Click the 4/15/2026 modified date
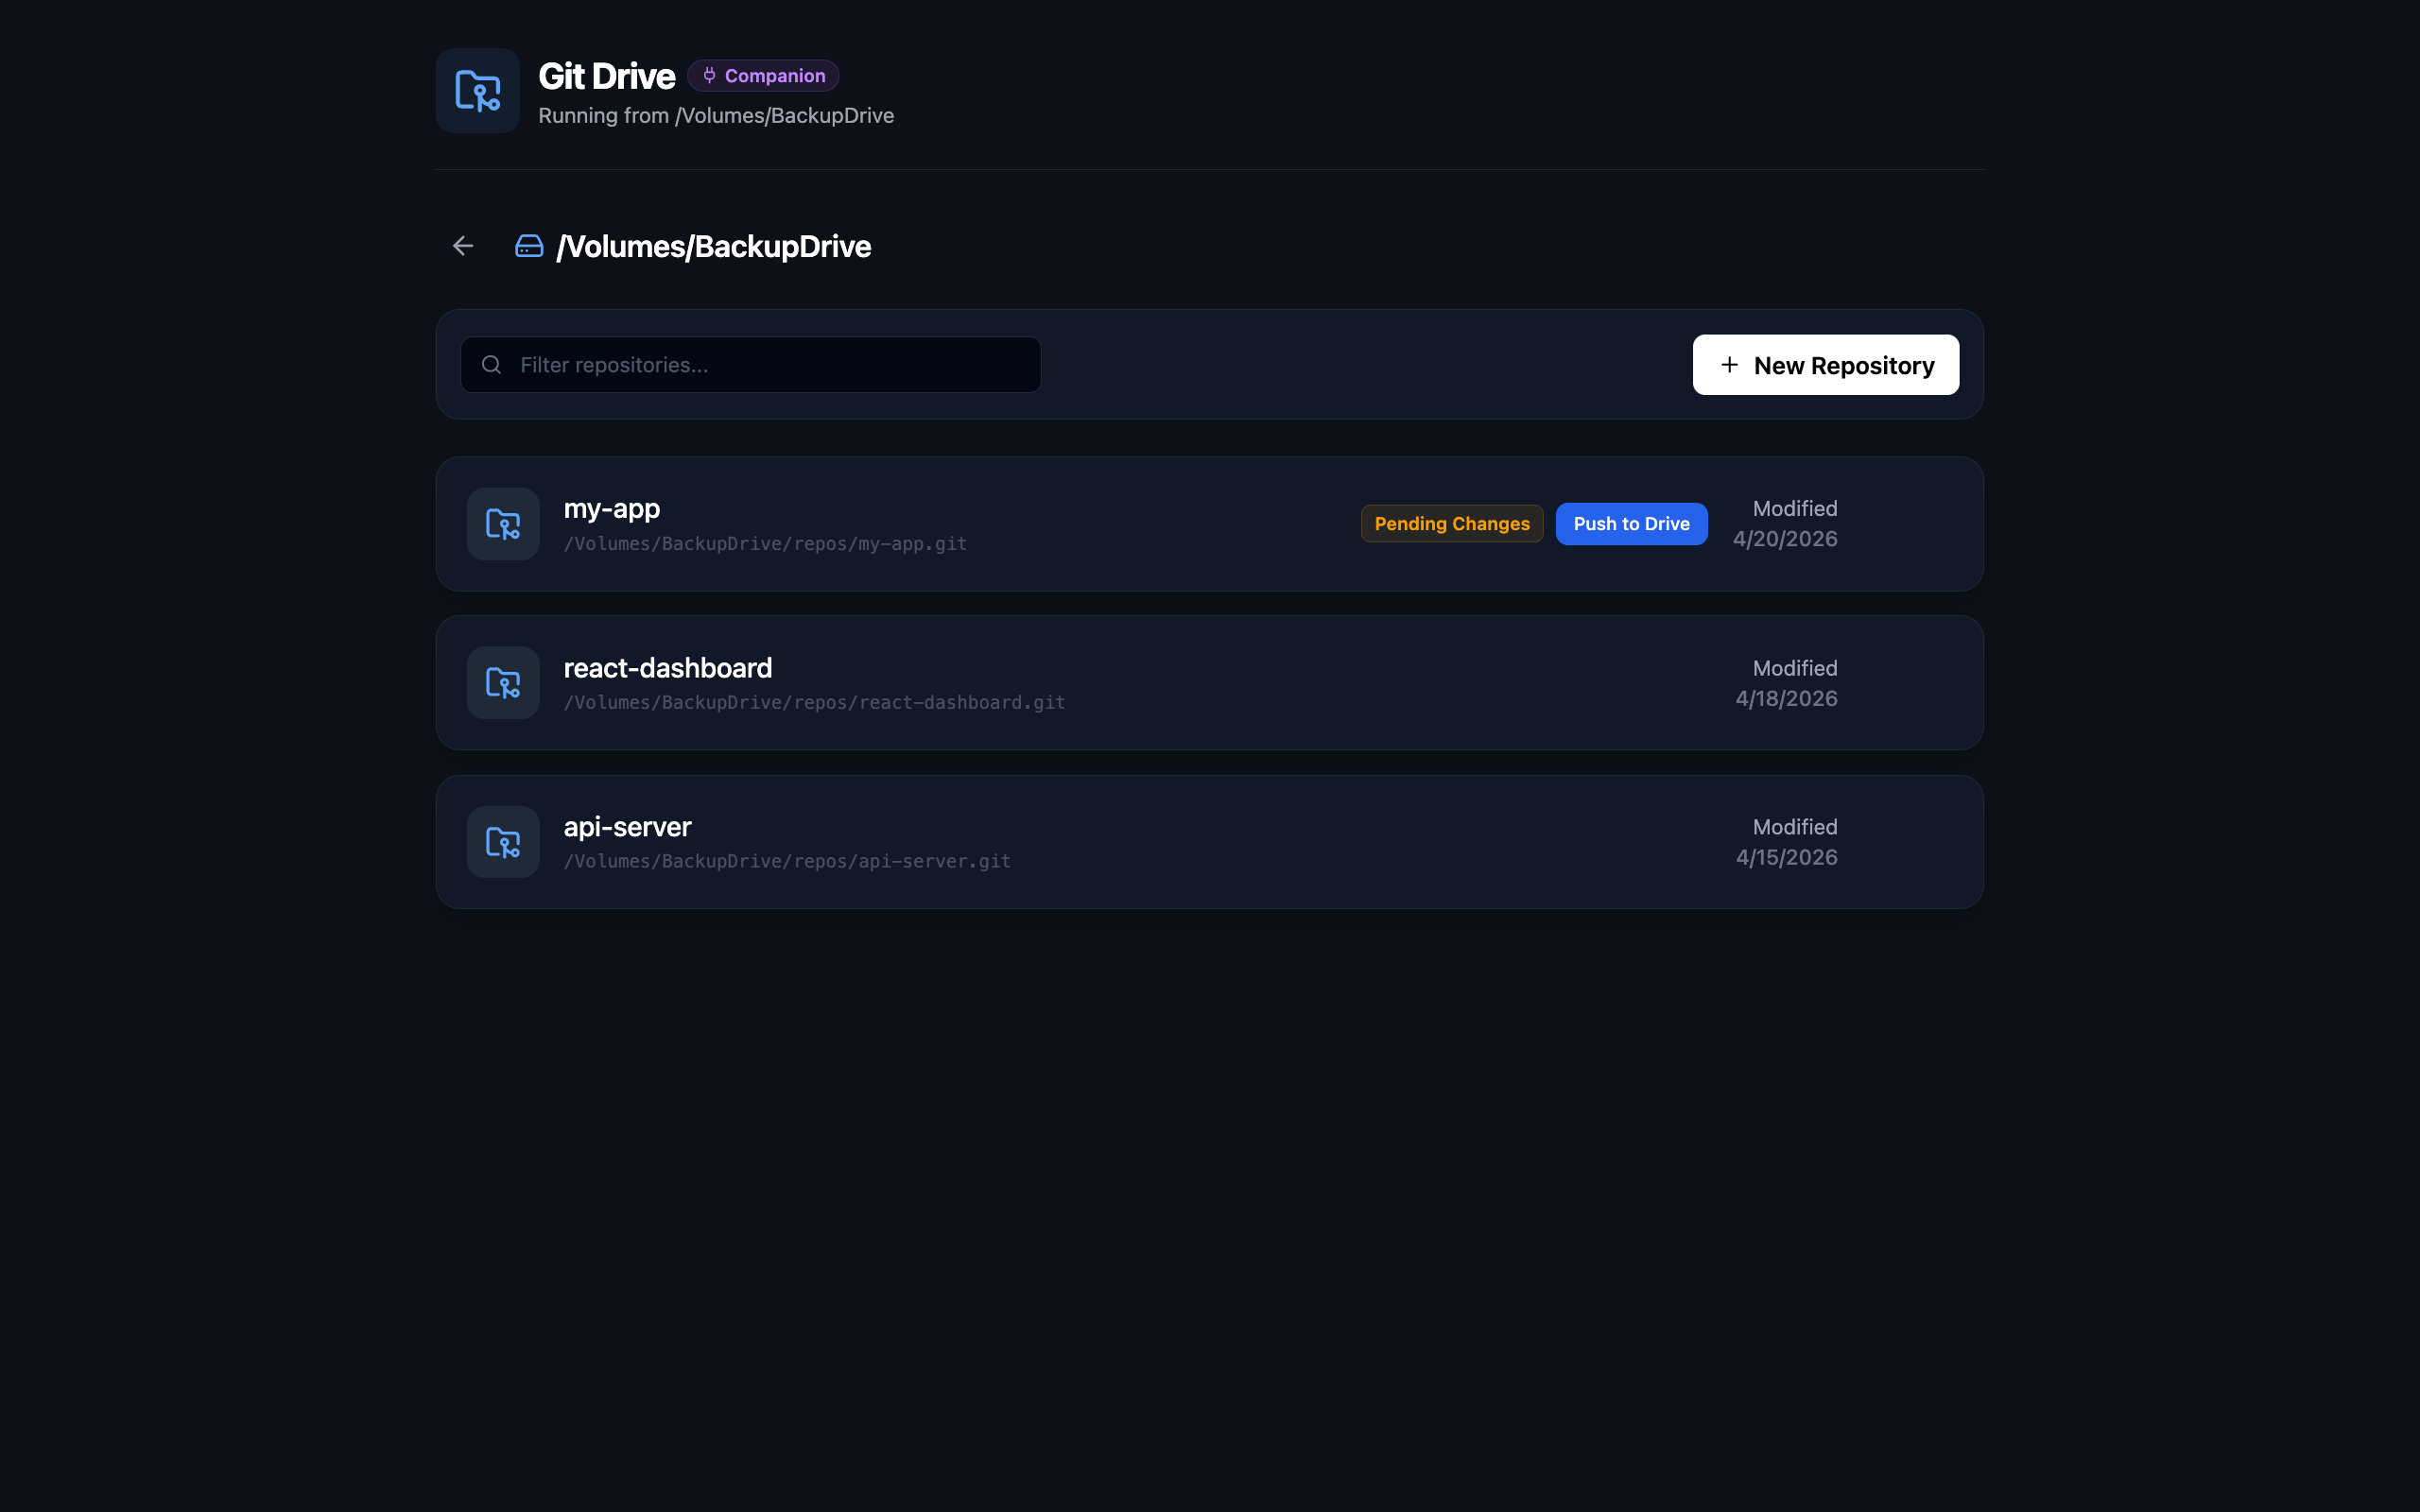The height and width of the screenshot is (1512, 2420). (1786, 858)
